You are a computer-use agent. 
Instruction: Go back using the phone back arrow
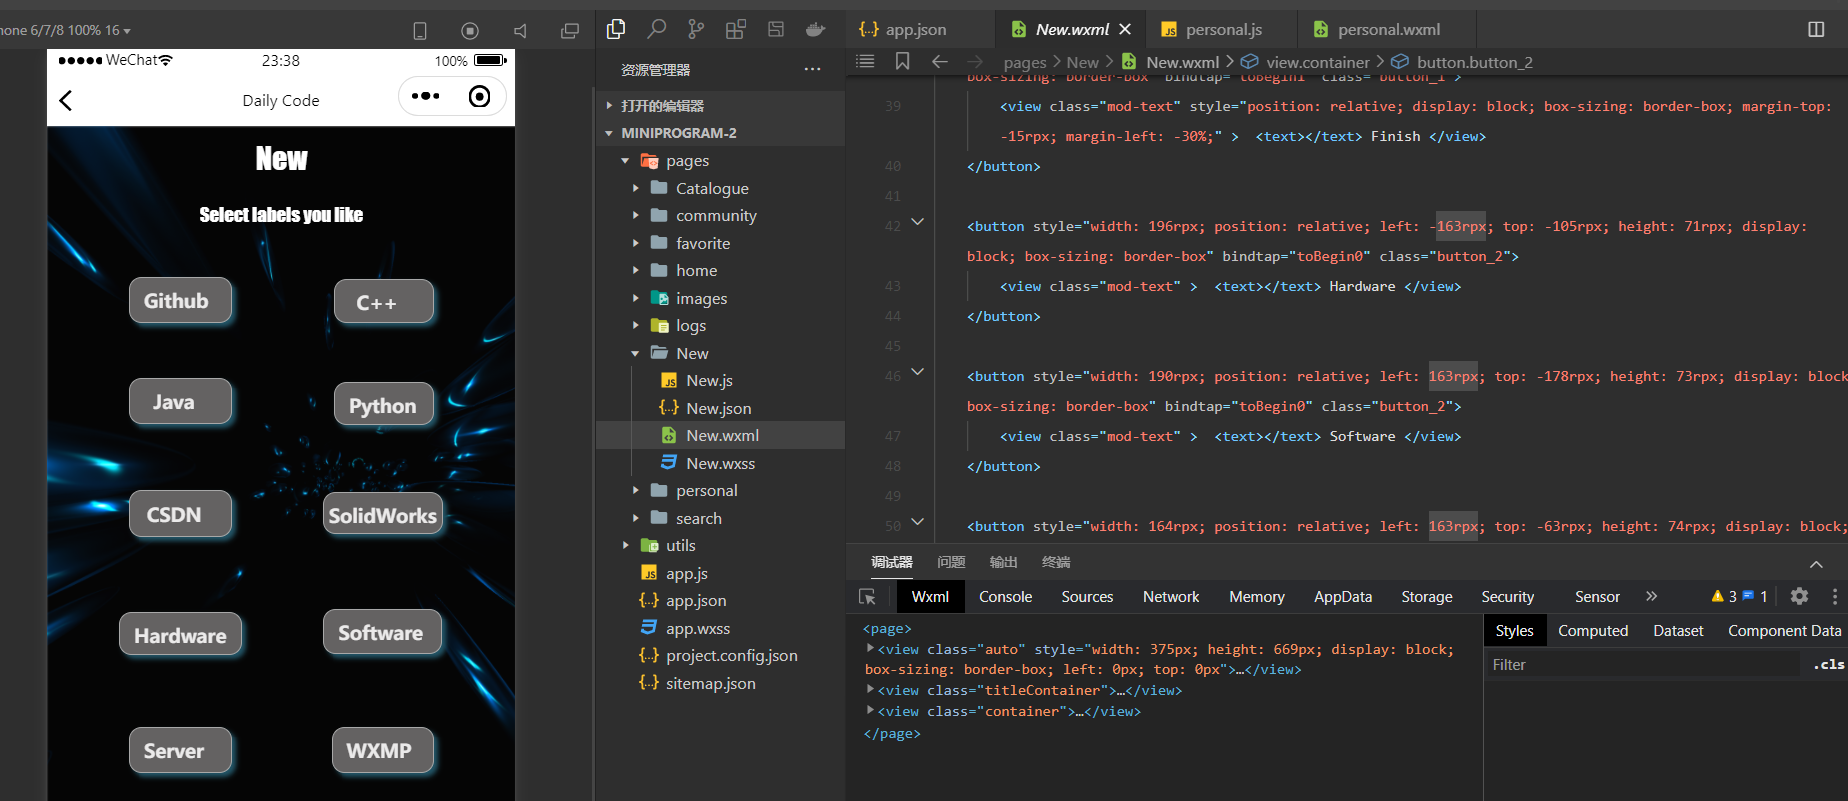tap(66, 100)
